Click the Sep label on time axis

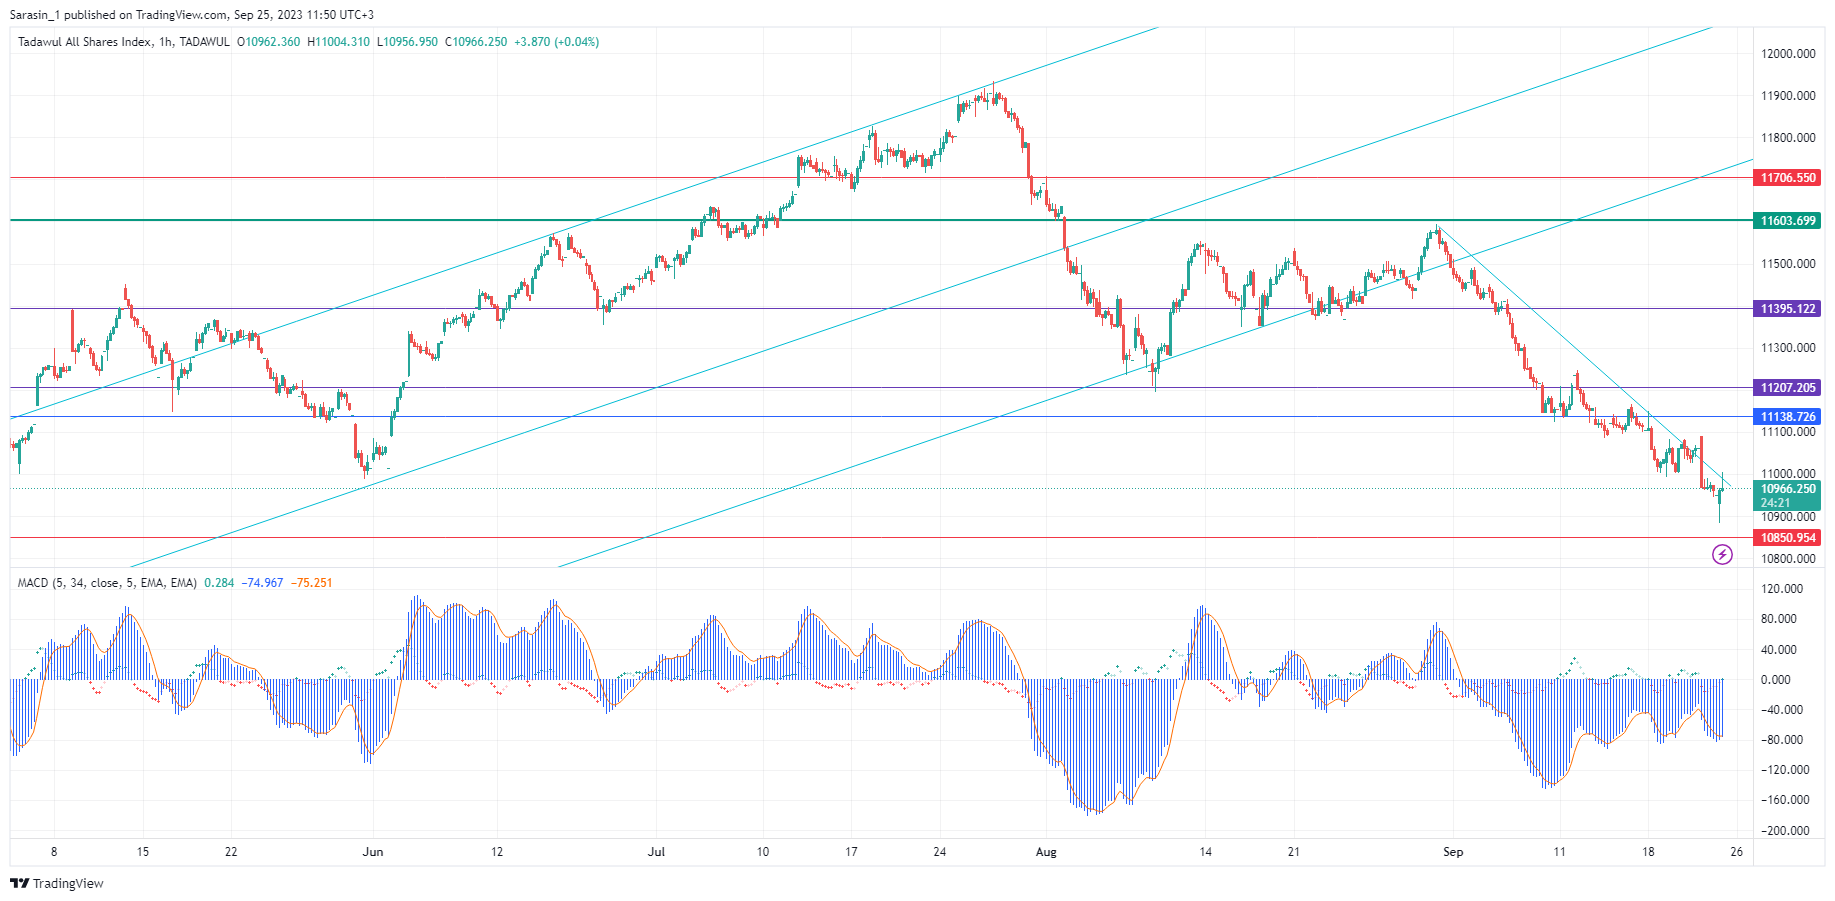tap(1453, 852)
